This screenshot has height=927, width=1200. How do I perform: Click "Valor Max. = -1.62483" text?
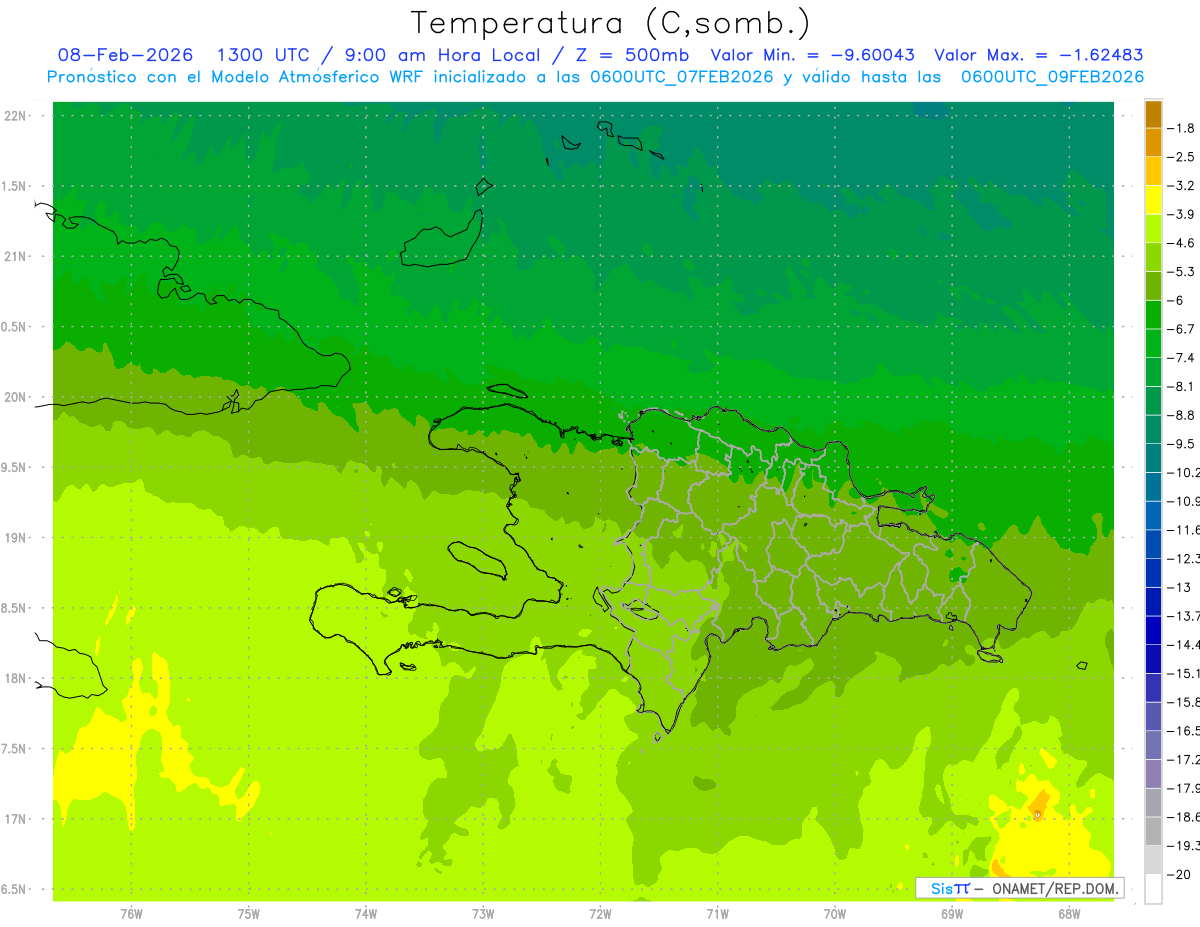coord(1038,55)
